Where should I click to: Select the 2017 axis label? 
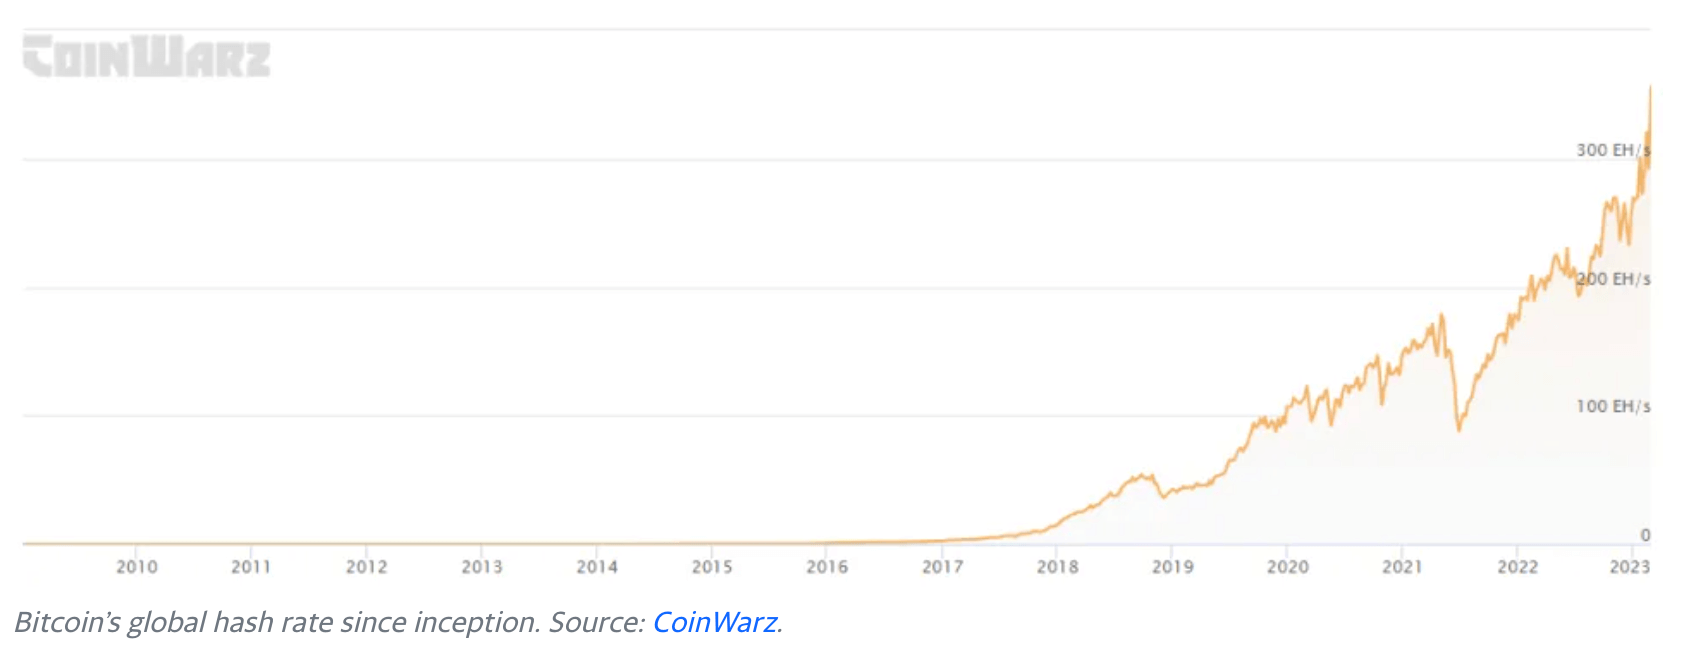[943, 567]
